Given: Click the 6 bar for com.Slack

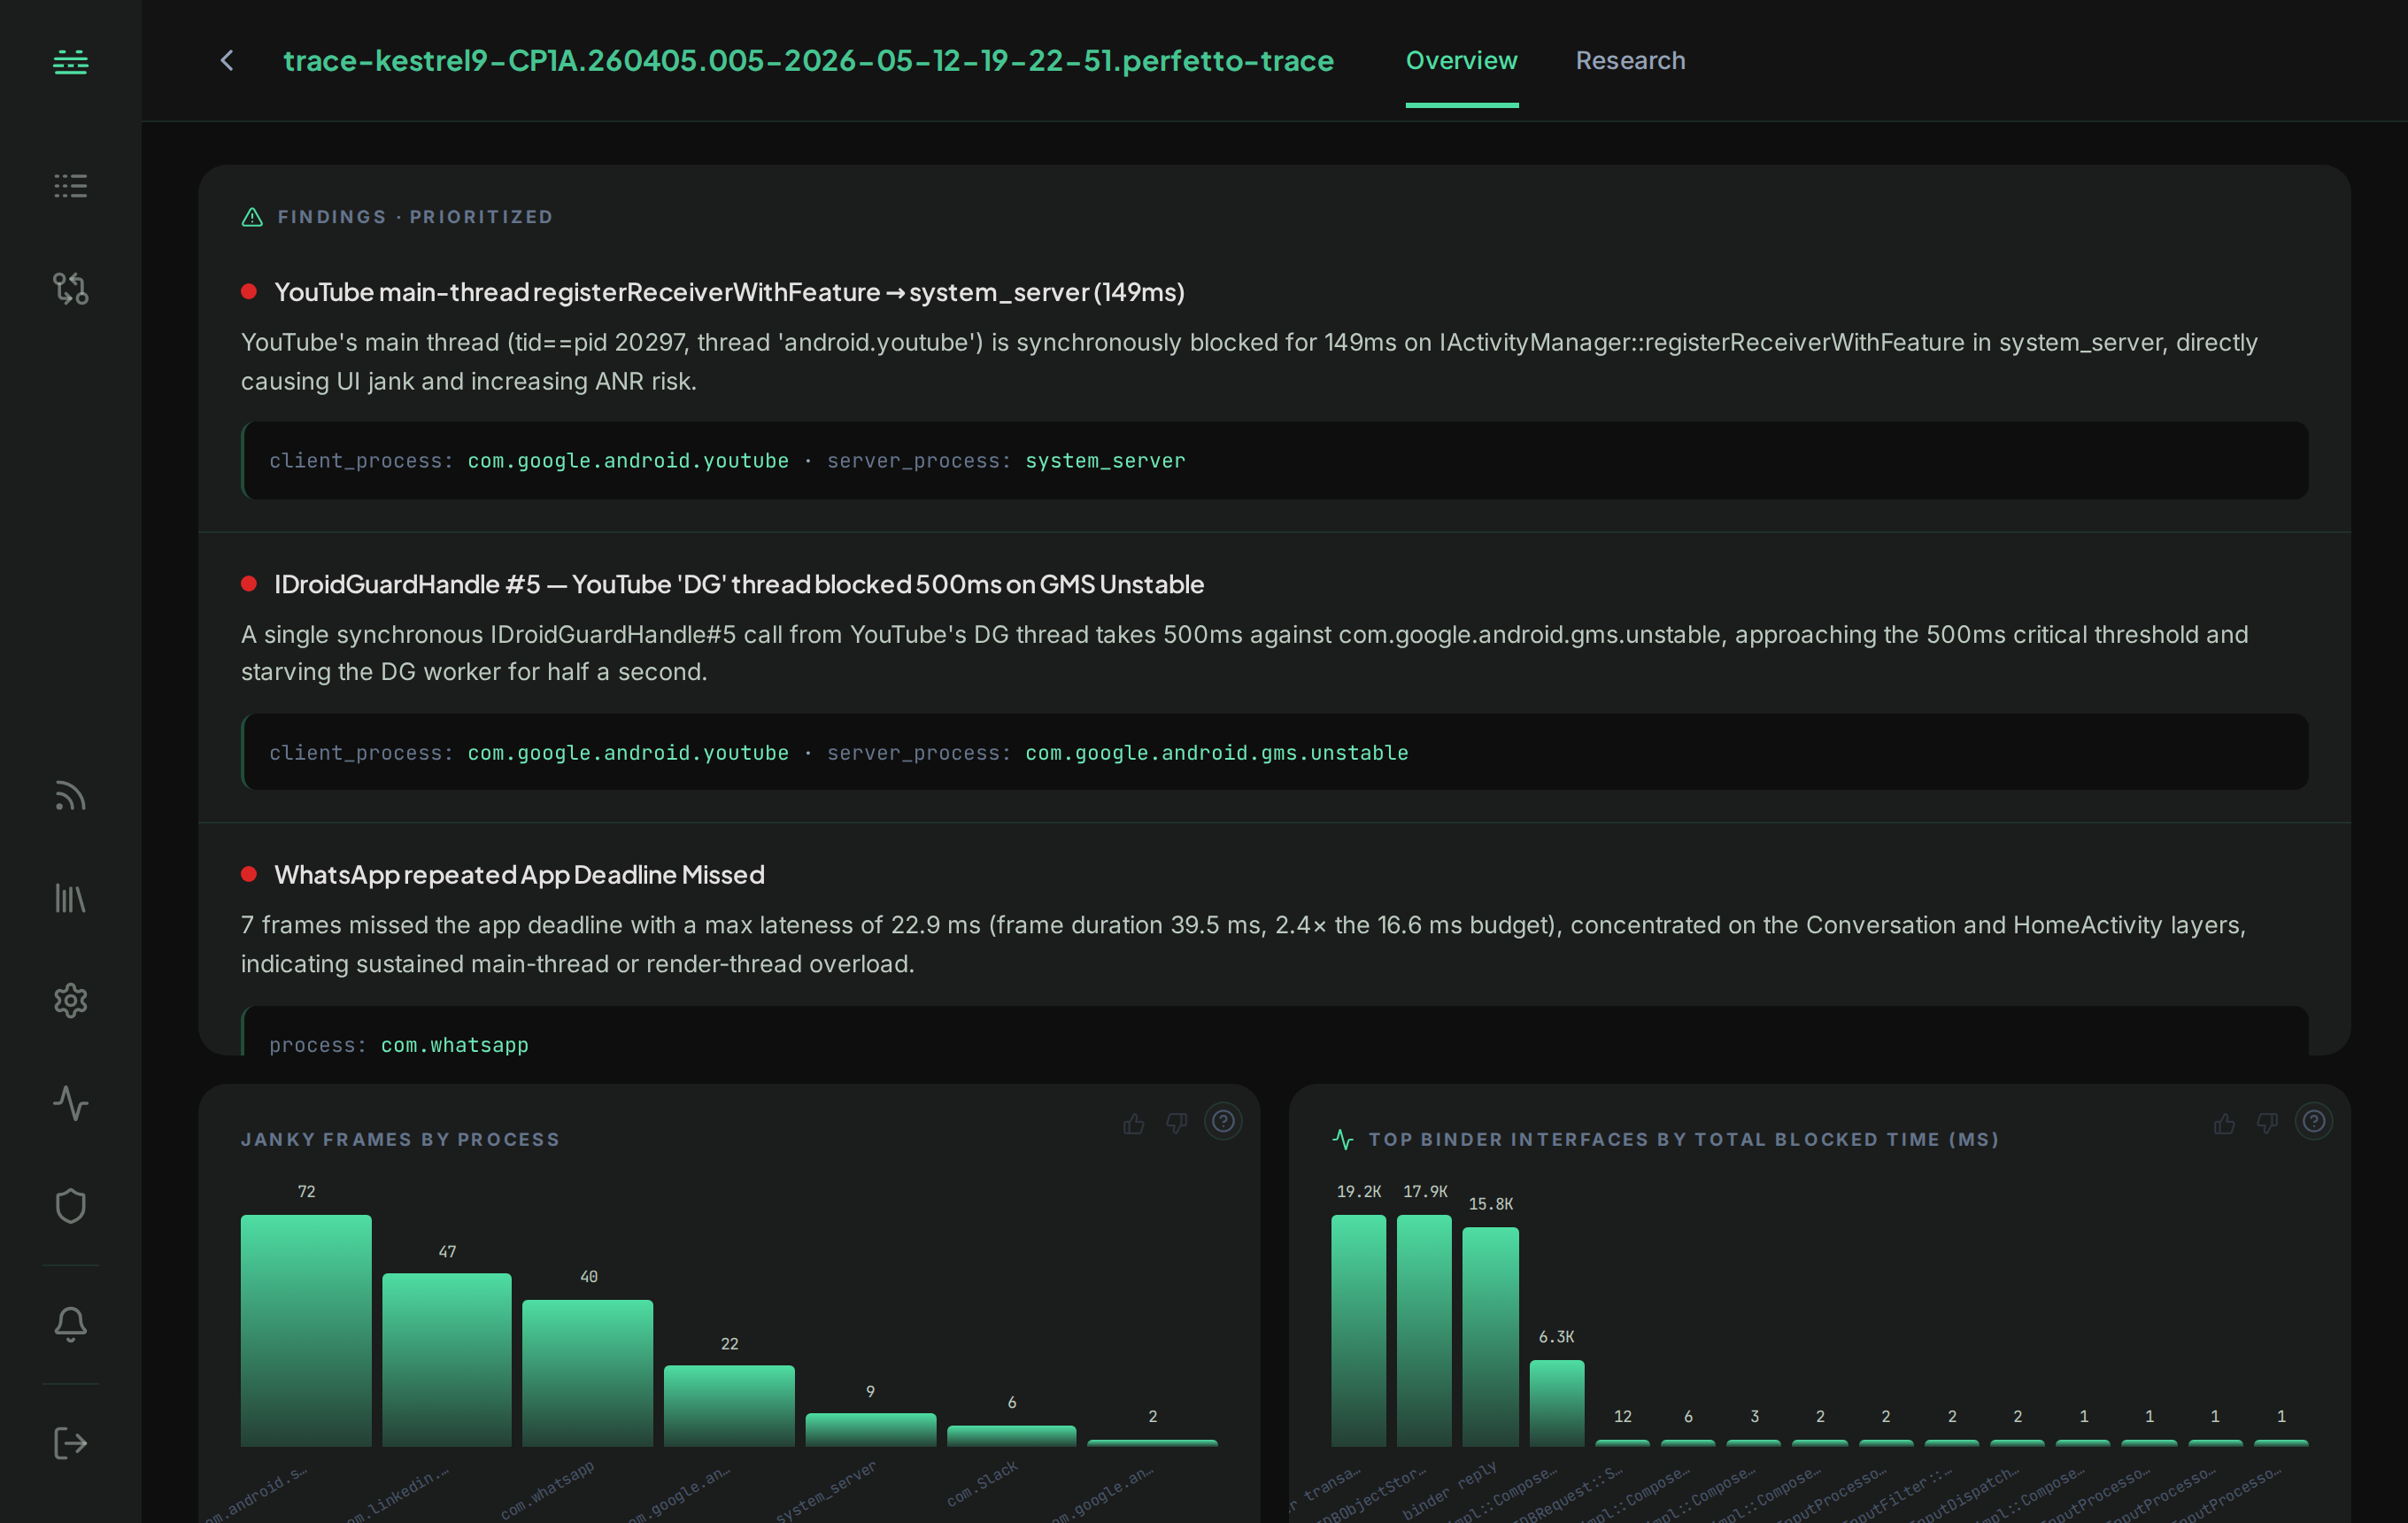Looking at the screenshot, I should click(x=1012, y=1435).
